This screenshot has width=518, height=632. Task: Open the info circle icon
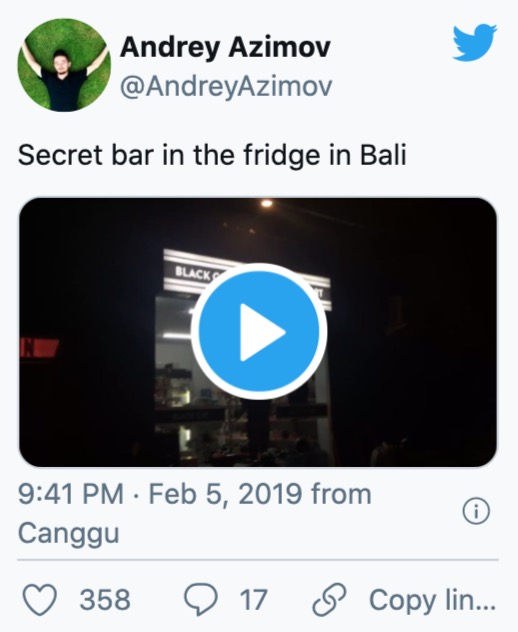pyautogui.click(x=476, y=511)
